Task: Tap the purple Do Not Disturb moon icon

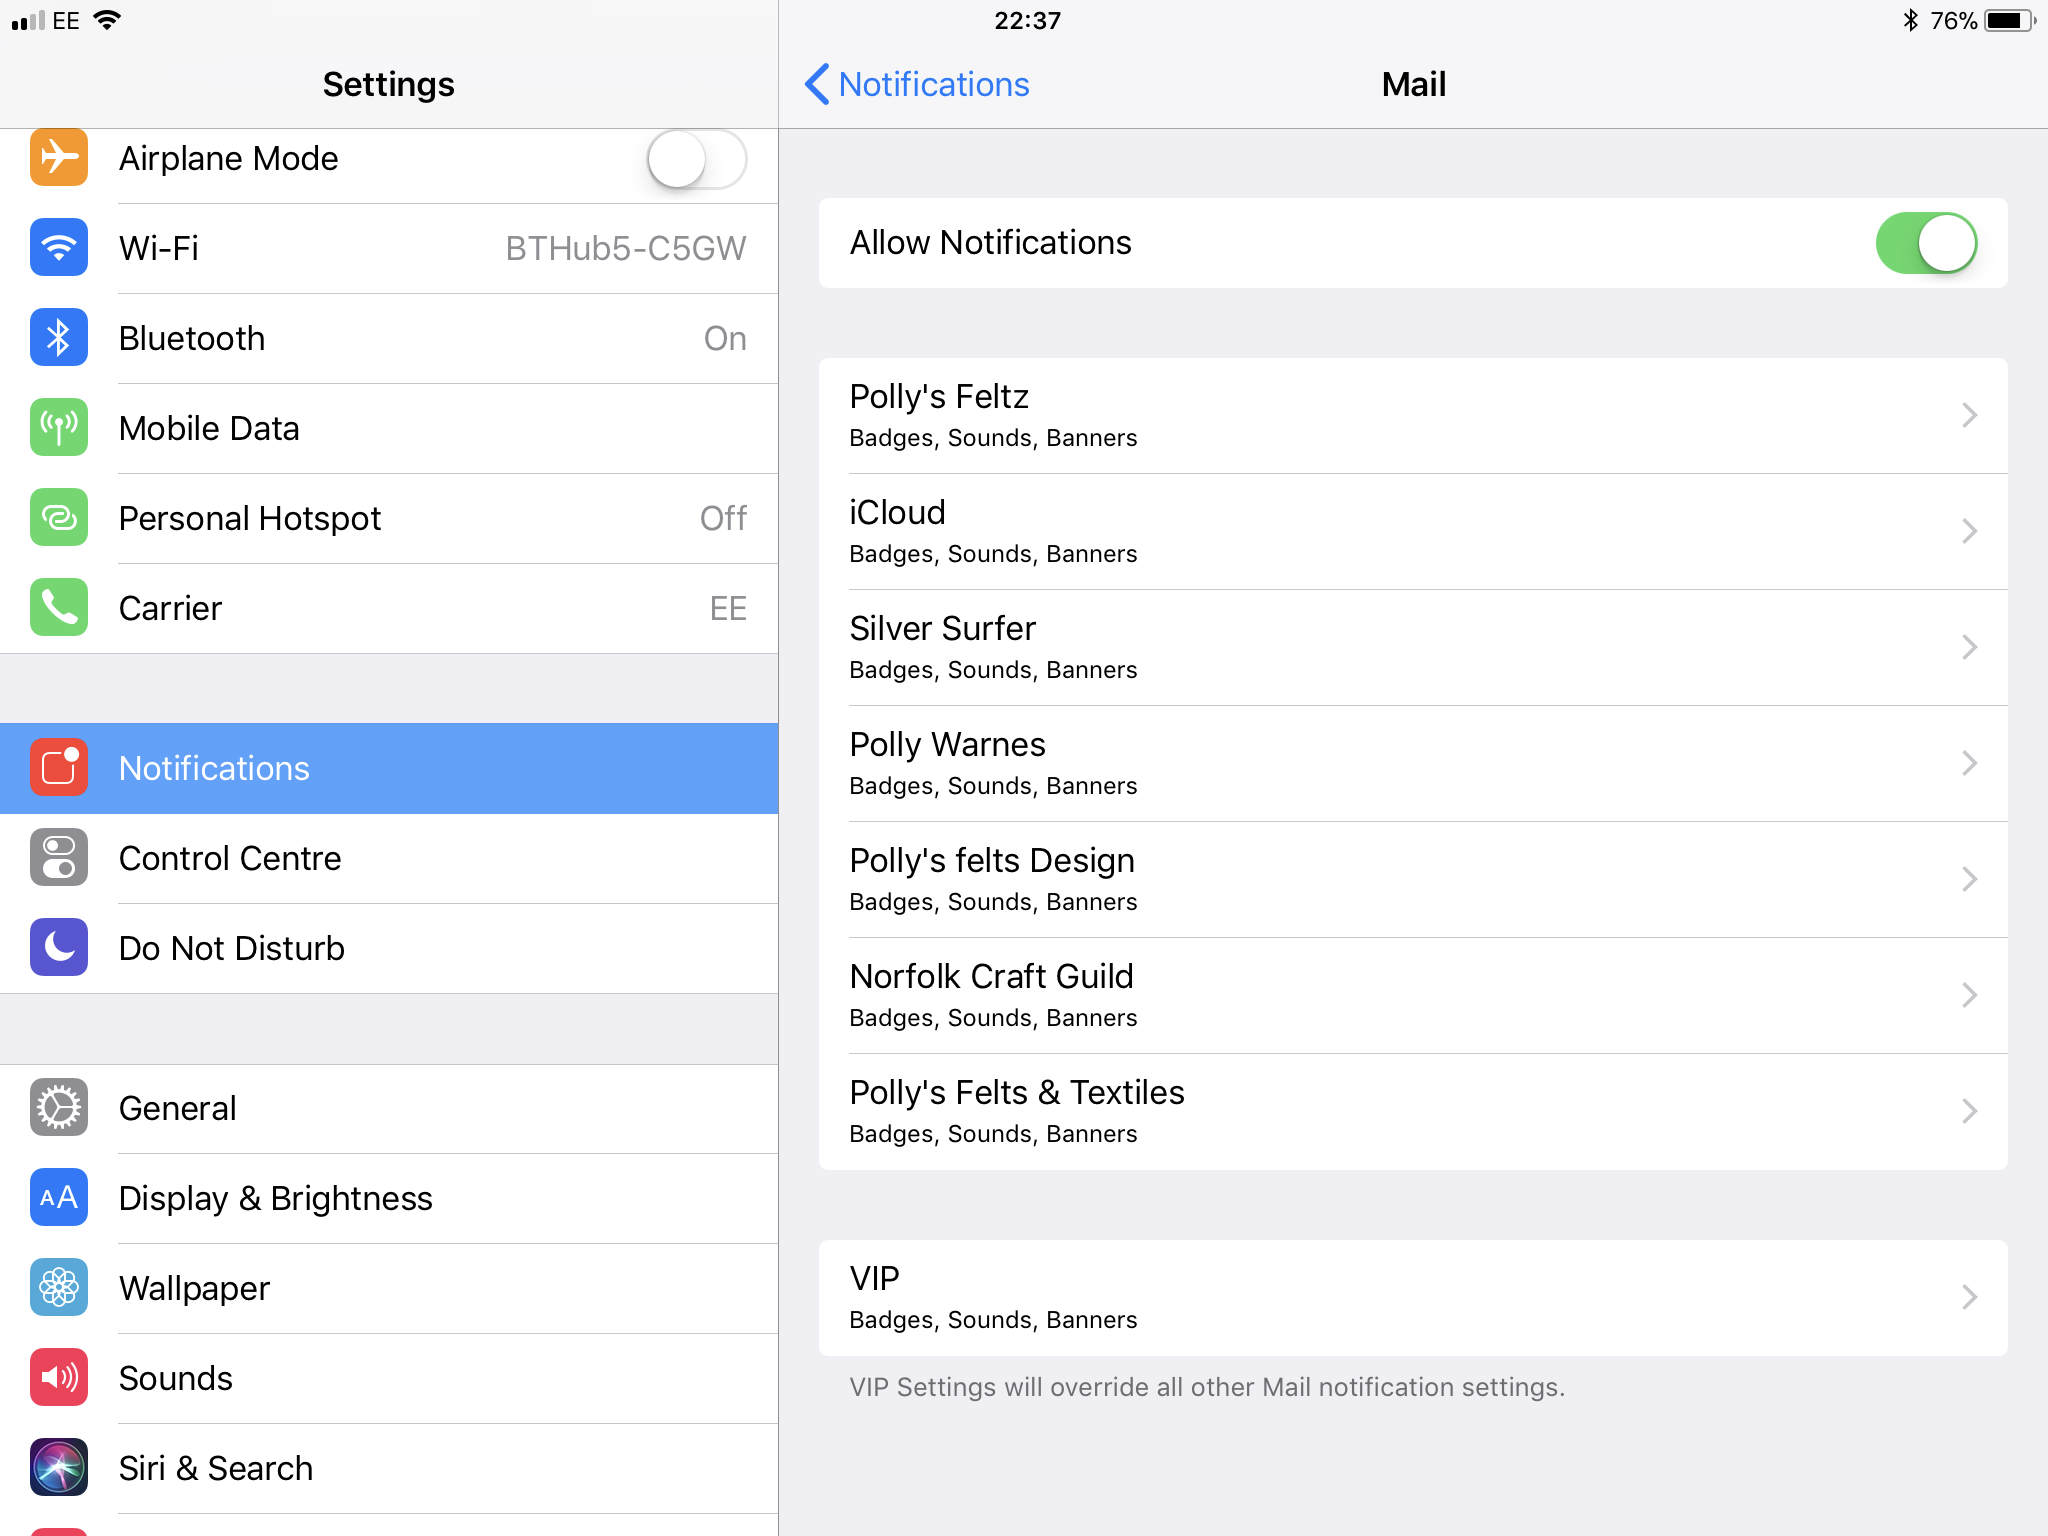Action: pos(59,948)
